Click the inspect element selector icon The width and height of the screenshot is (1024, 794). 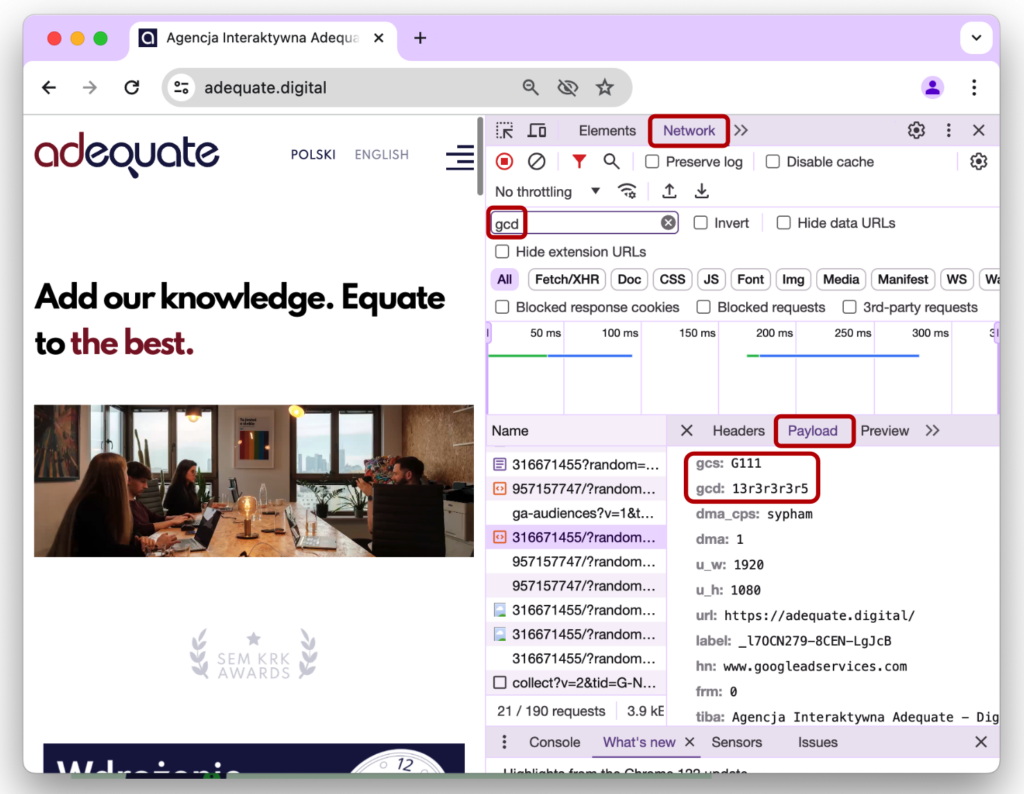tap(505, 131)
